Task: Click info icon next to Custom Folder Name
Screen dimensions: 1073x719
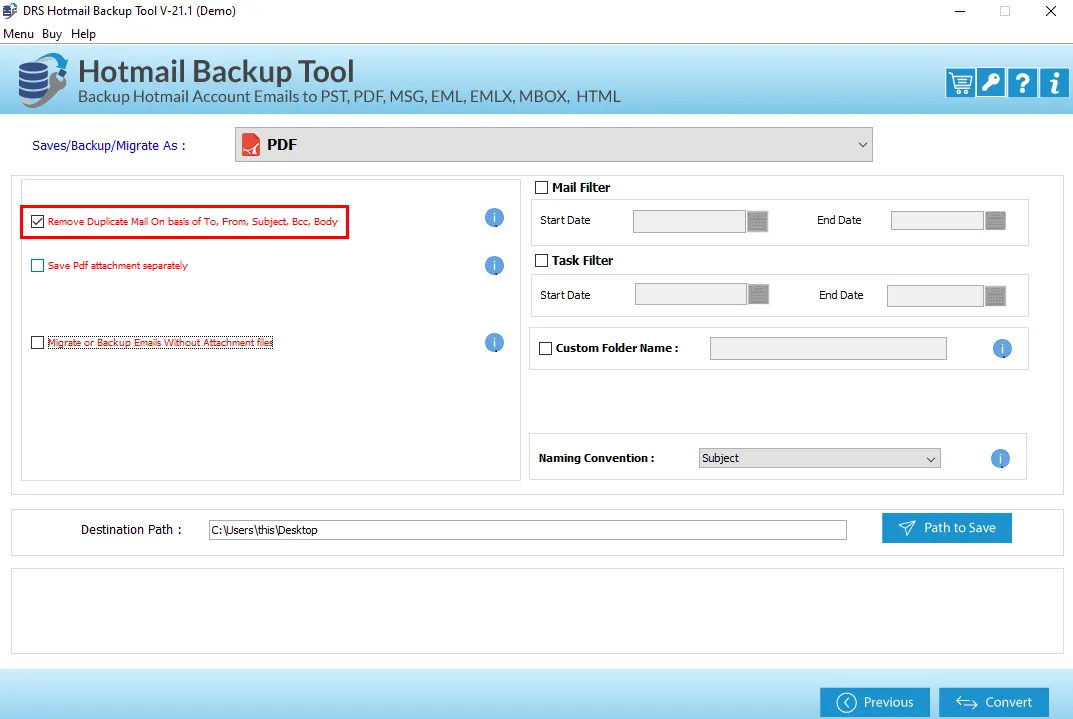Action: tap(1002, 349)
